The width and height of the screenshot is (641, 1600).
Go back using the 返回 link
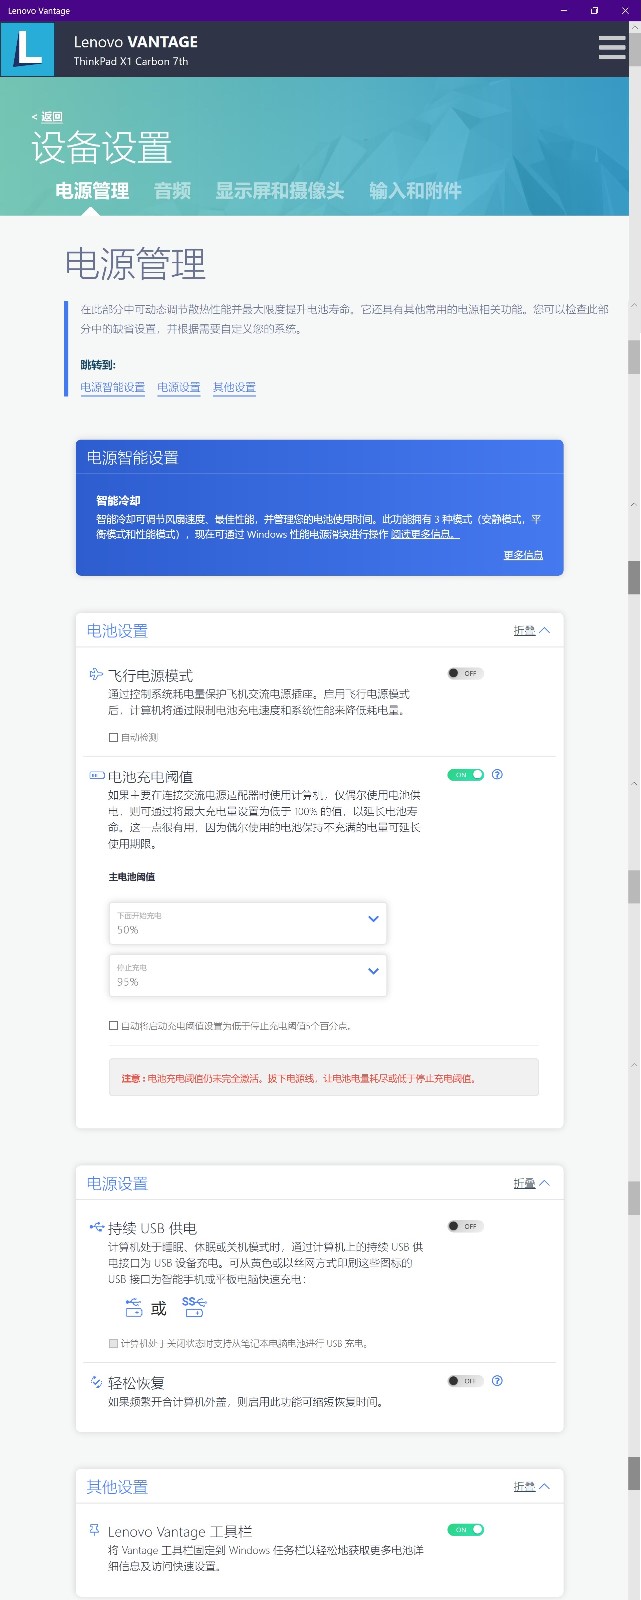[x=47, y=117]
